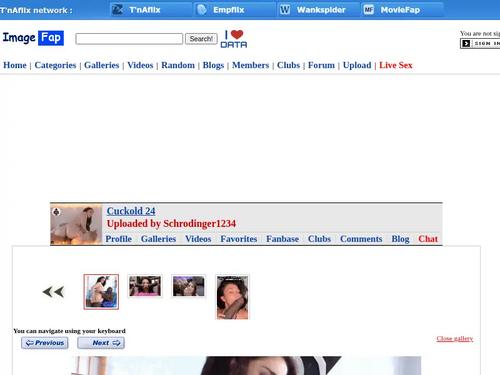
Task: Switch to the uploader's Favorites tab
Action: [x=239, y=239]
